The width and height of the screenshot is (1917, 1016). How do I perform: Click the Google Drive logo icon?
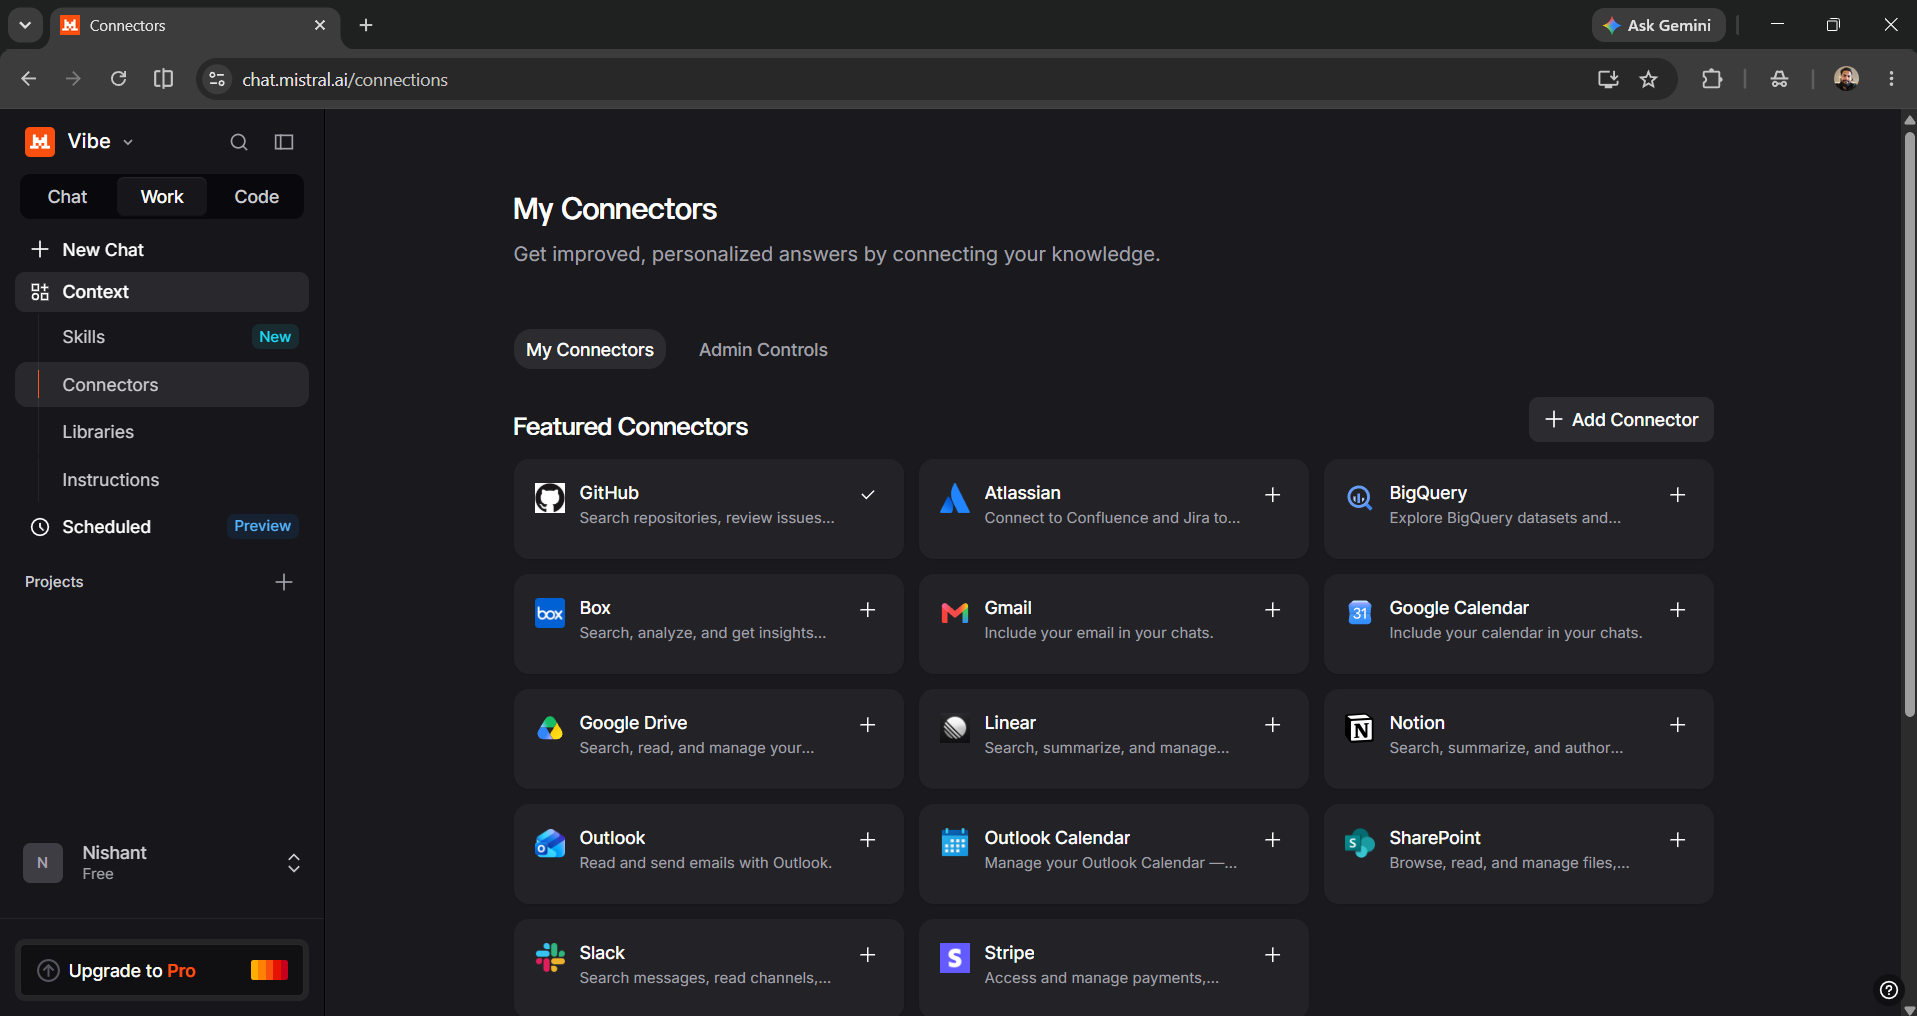[x=550, y=728]
